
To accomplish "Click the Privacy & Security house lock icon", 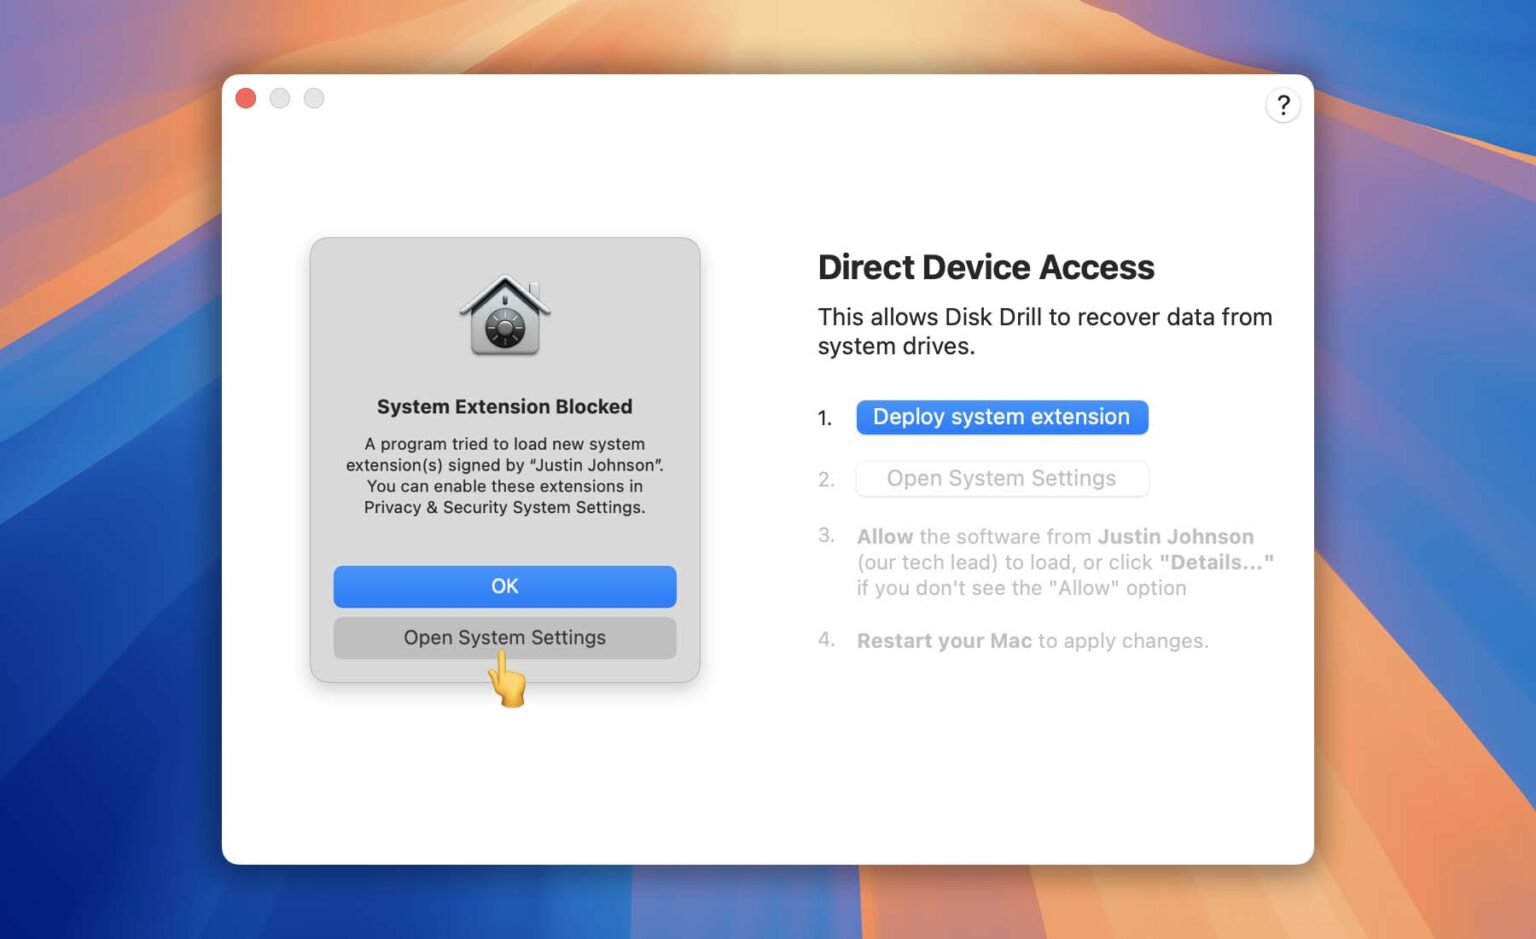I will click(505, 316).
